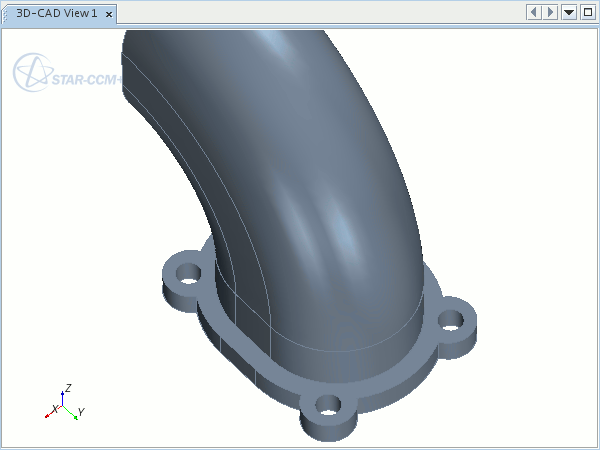This screenshot has width=600, height=450.
Task: Maximize the 3D-CAD view window
Action: click(586, 12)
